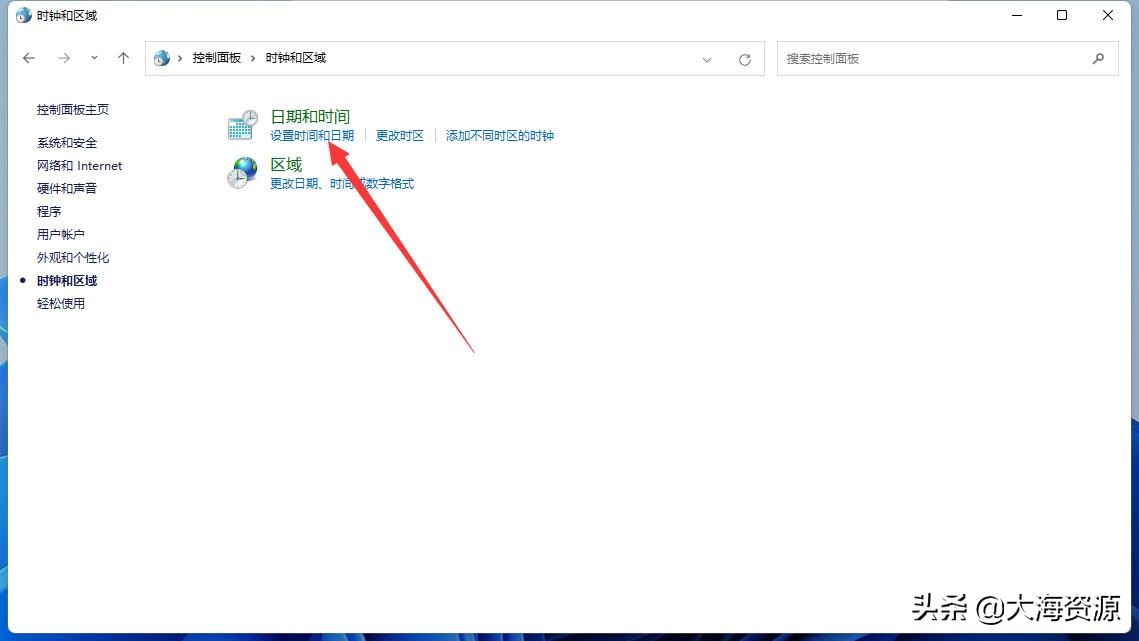Click the refresh icon in the address bar
Image resolution: width=1139 pixels, height=641 pixels.
coord(744,59)
